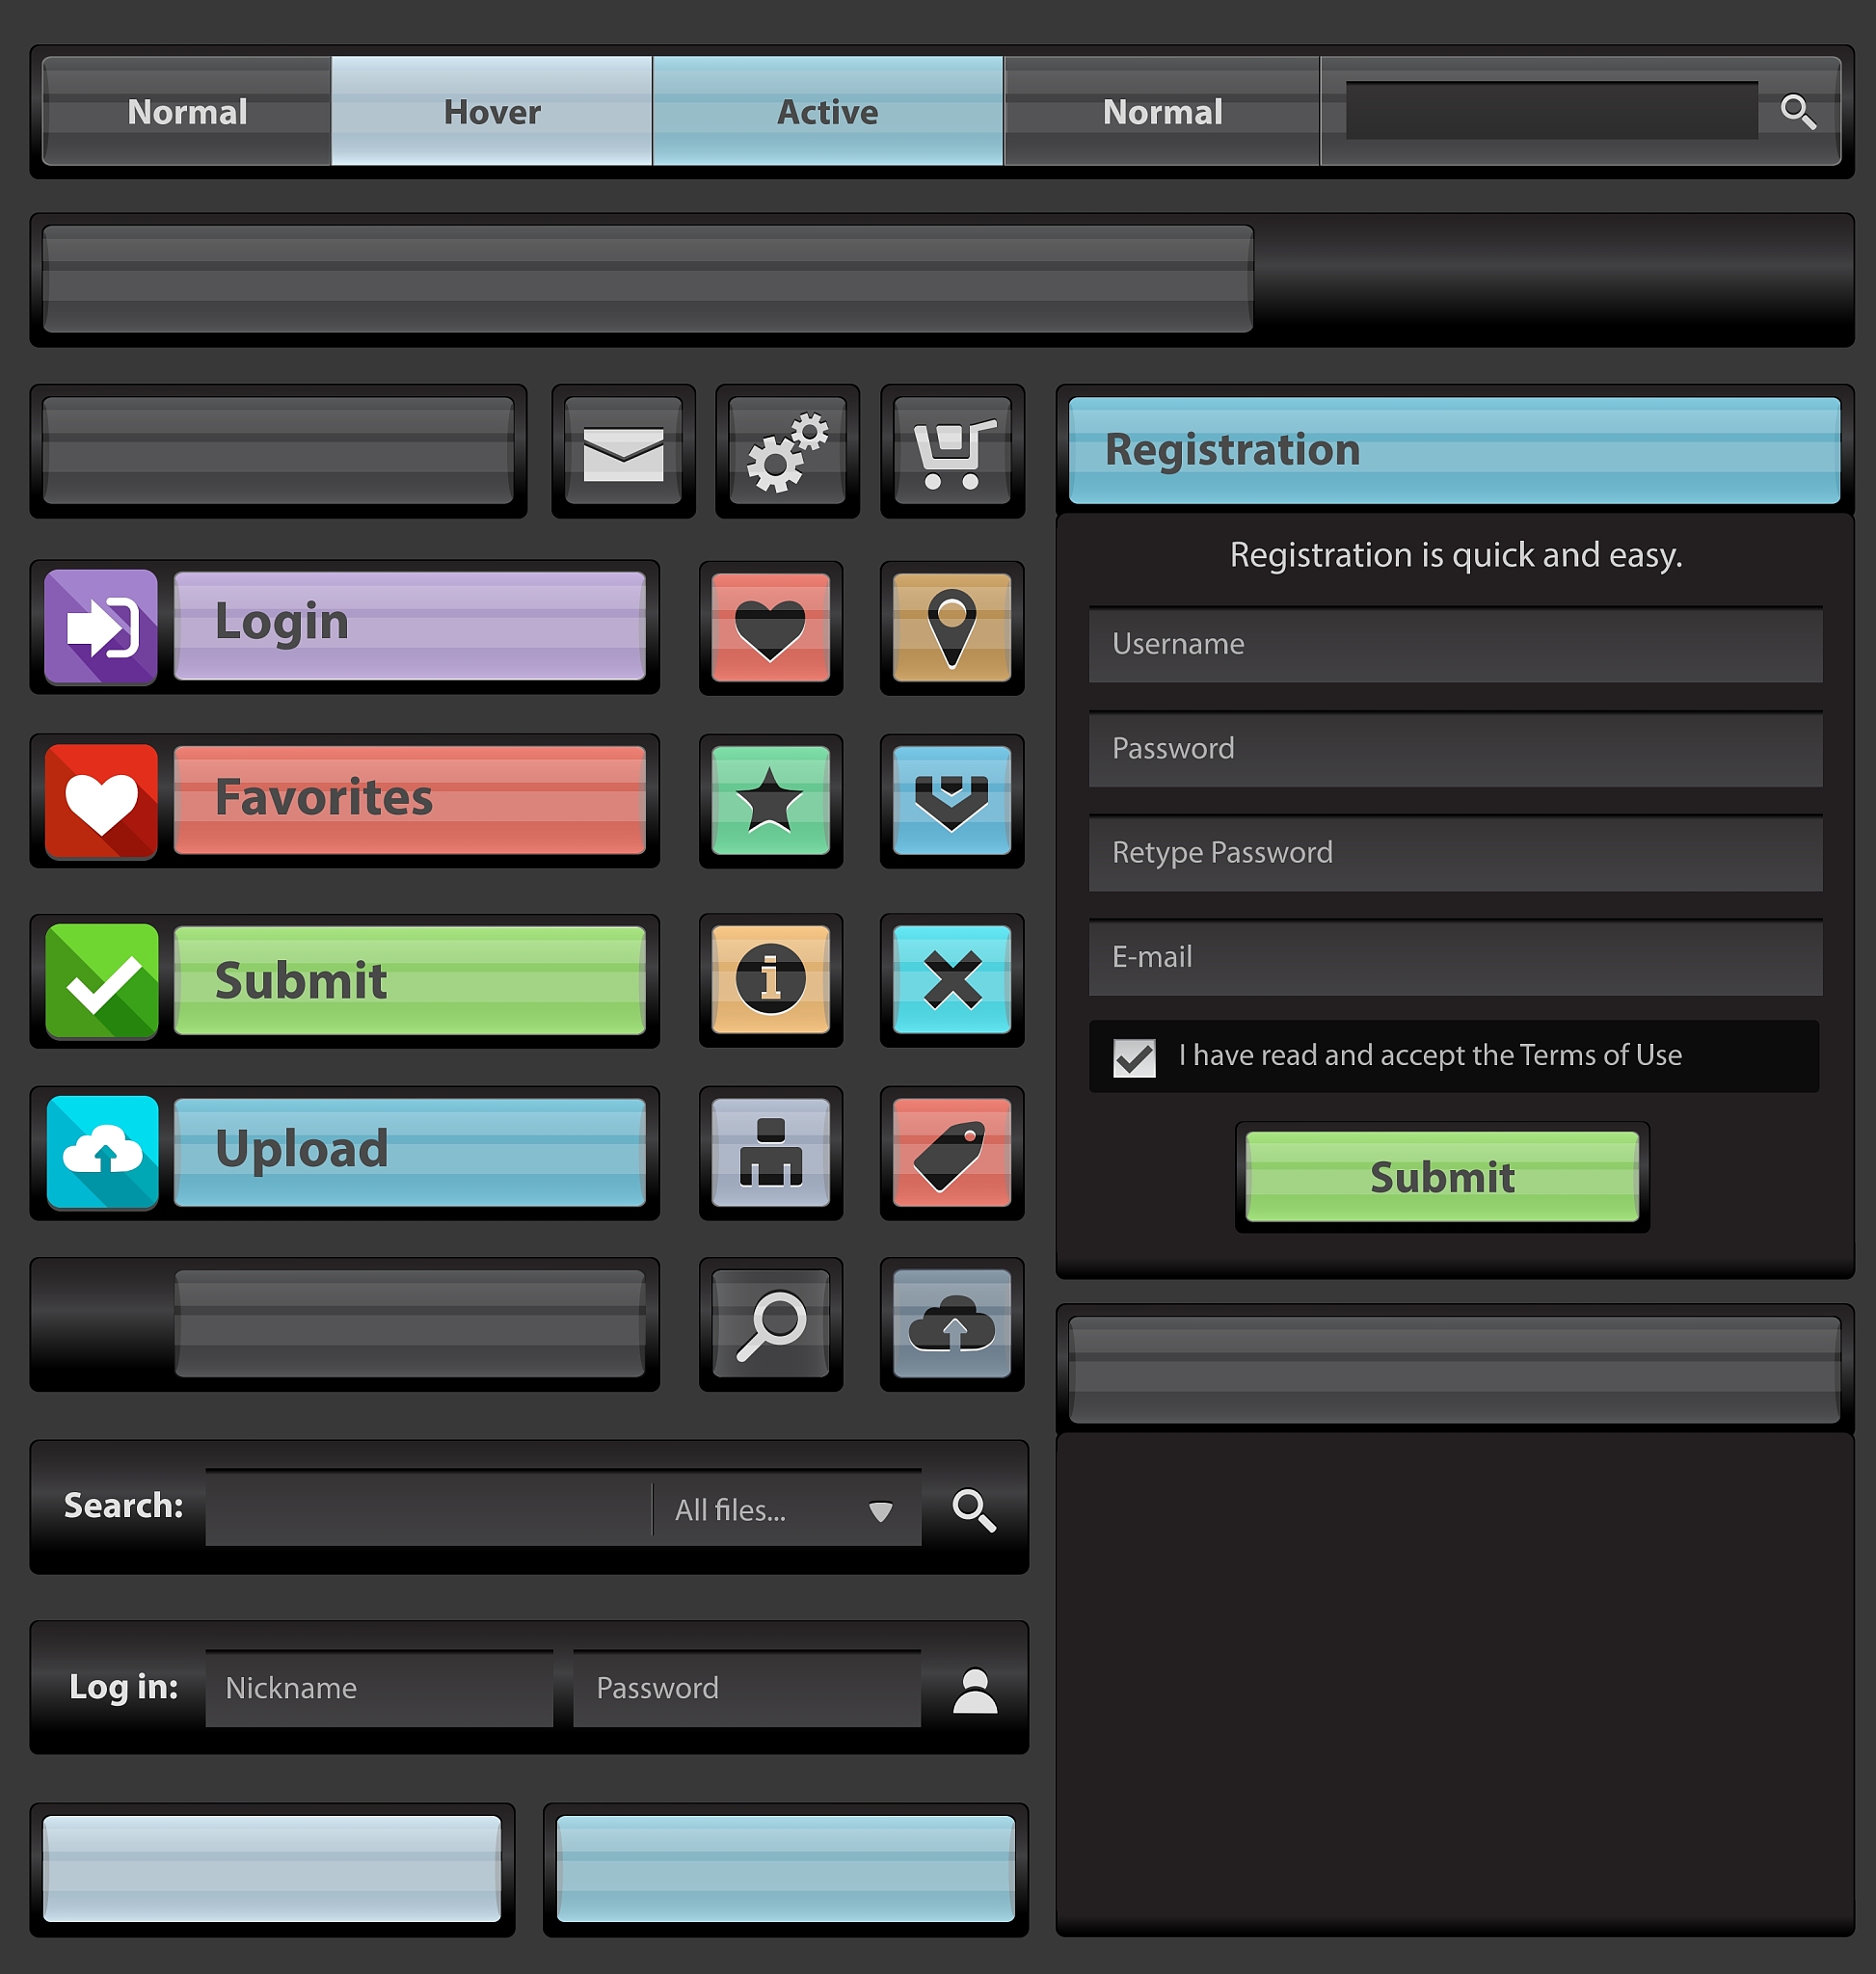Click the shopping cart icon button
This screenshot has width=1876, height=1974.
click(952, 452)
